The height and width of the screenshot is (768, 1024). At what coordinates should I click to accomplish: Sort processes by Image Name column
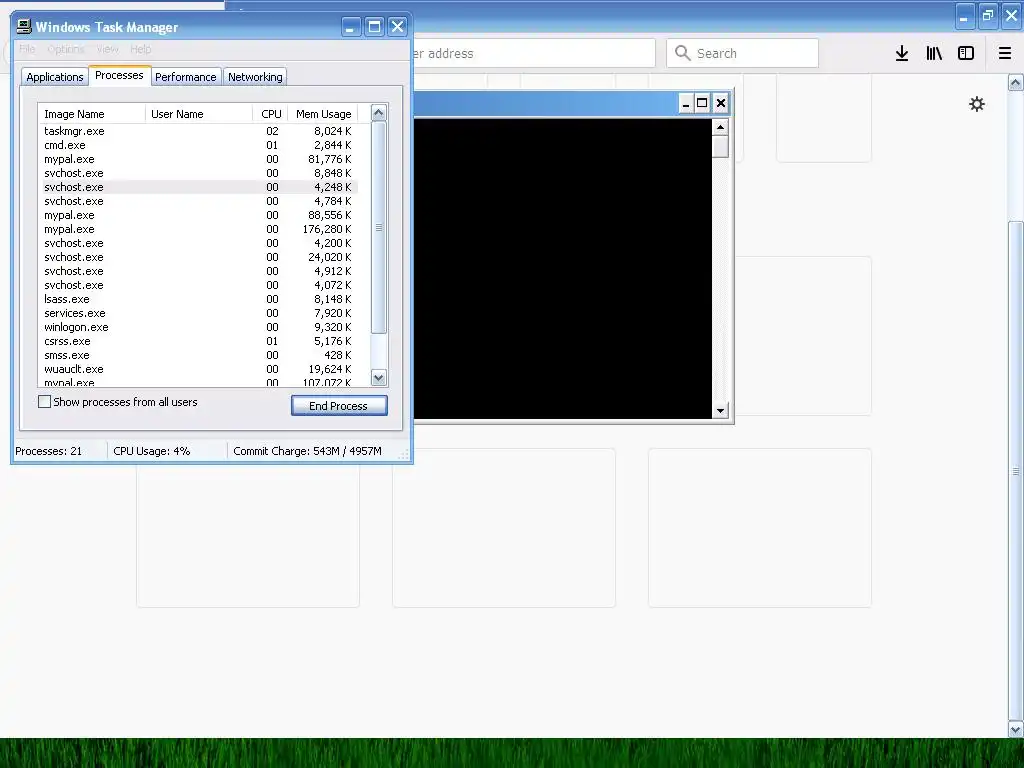pos(91,114)
